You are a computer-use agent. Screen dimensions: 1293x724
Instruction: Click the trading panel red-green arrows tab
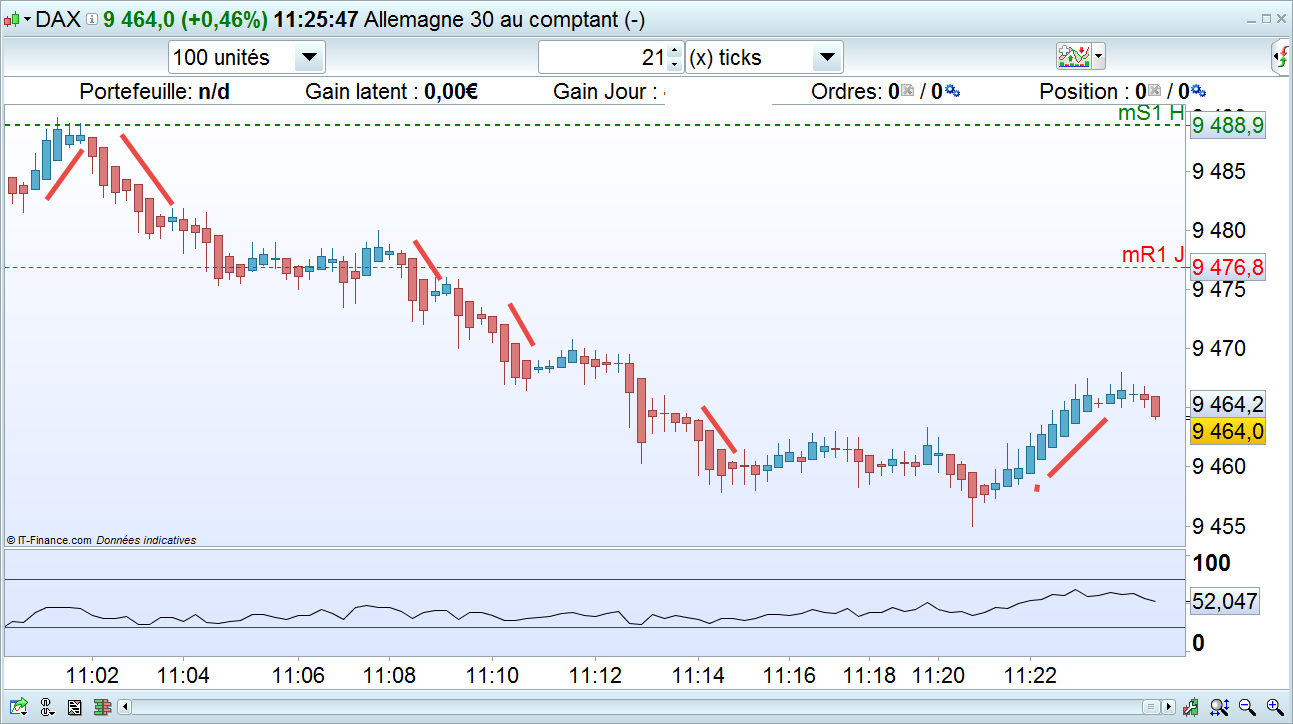coord(1281,57)
